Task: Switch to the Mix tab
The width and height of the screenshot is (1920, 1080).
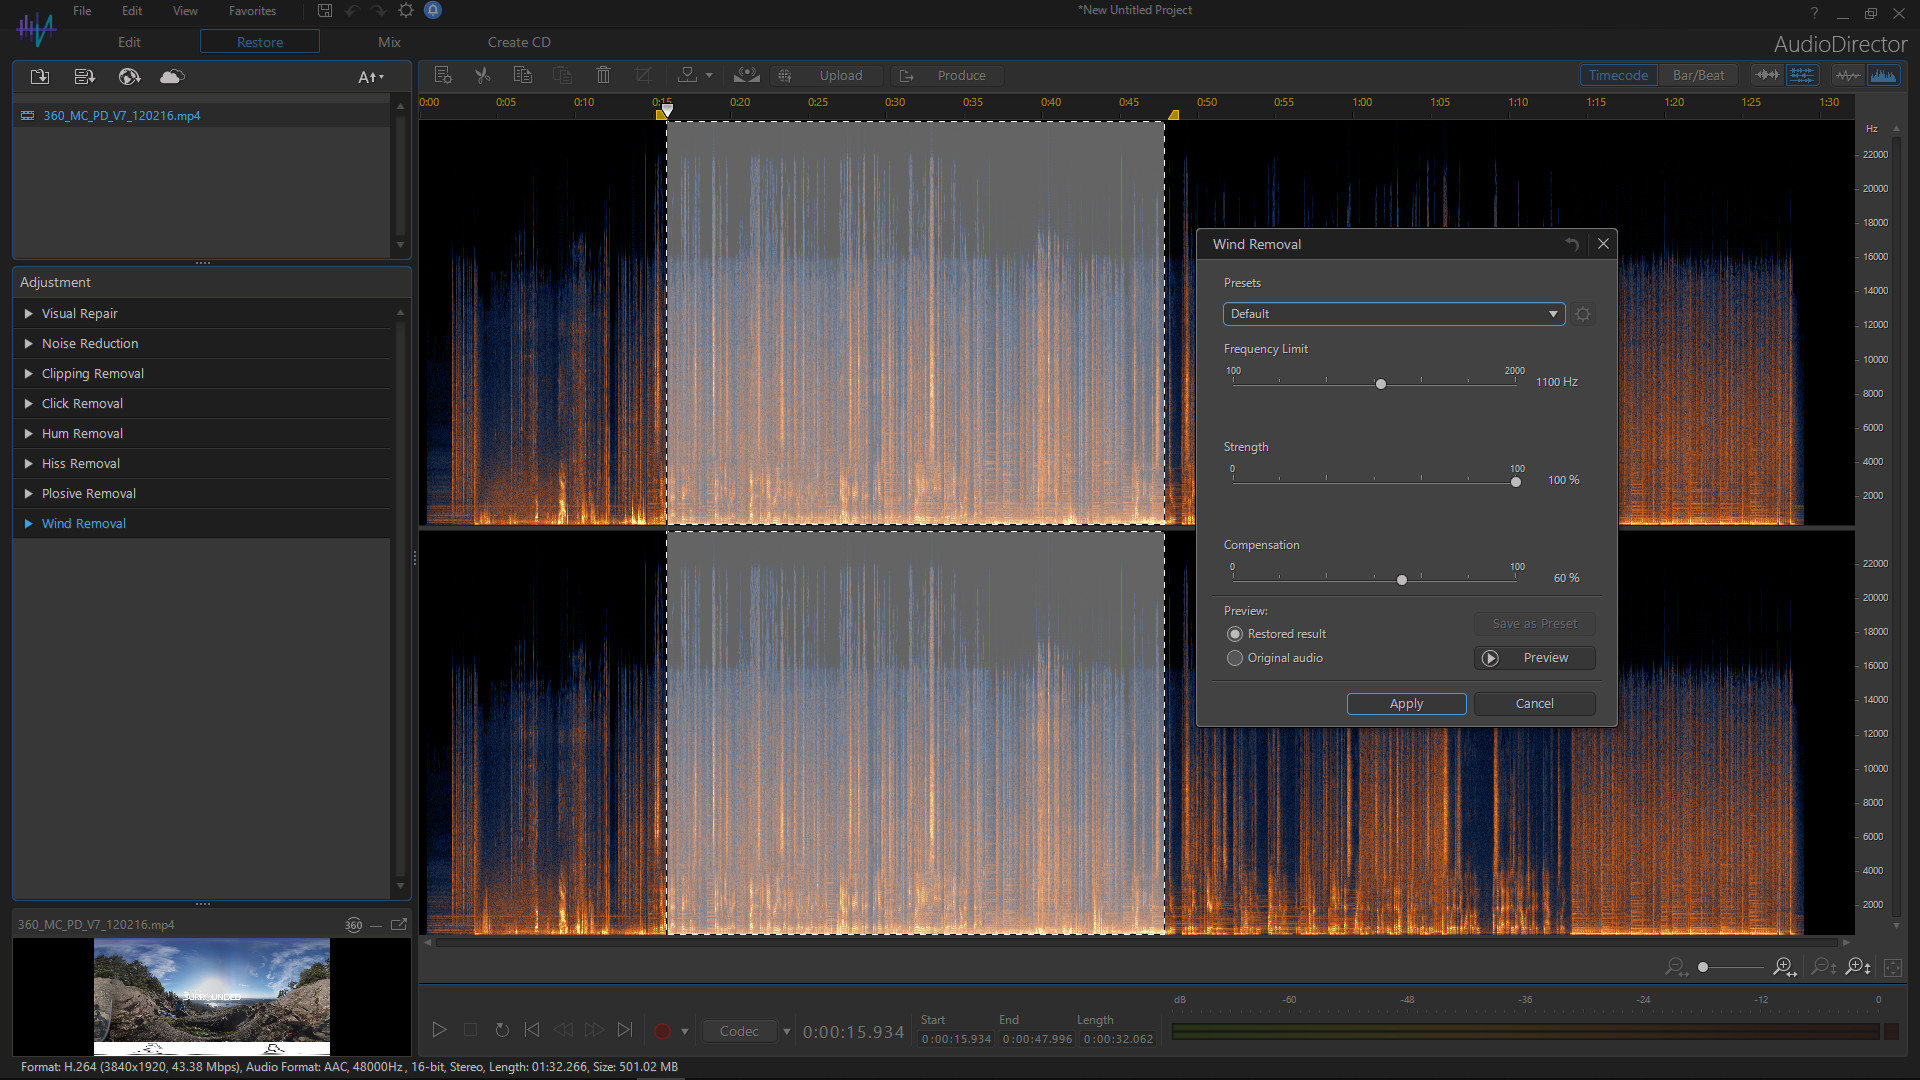Action: tap(389, 42)
